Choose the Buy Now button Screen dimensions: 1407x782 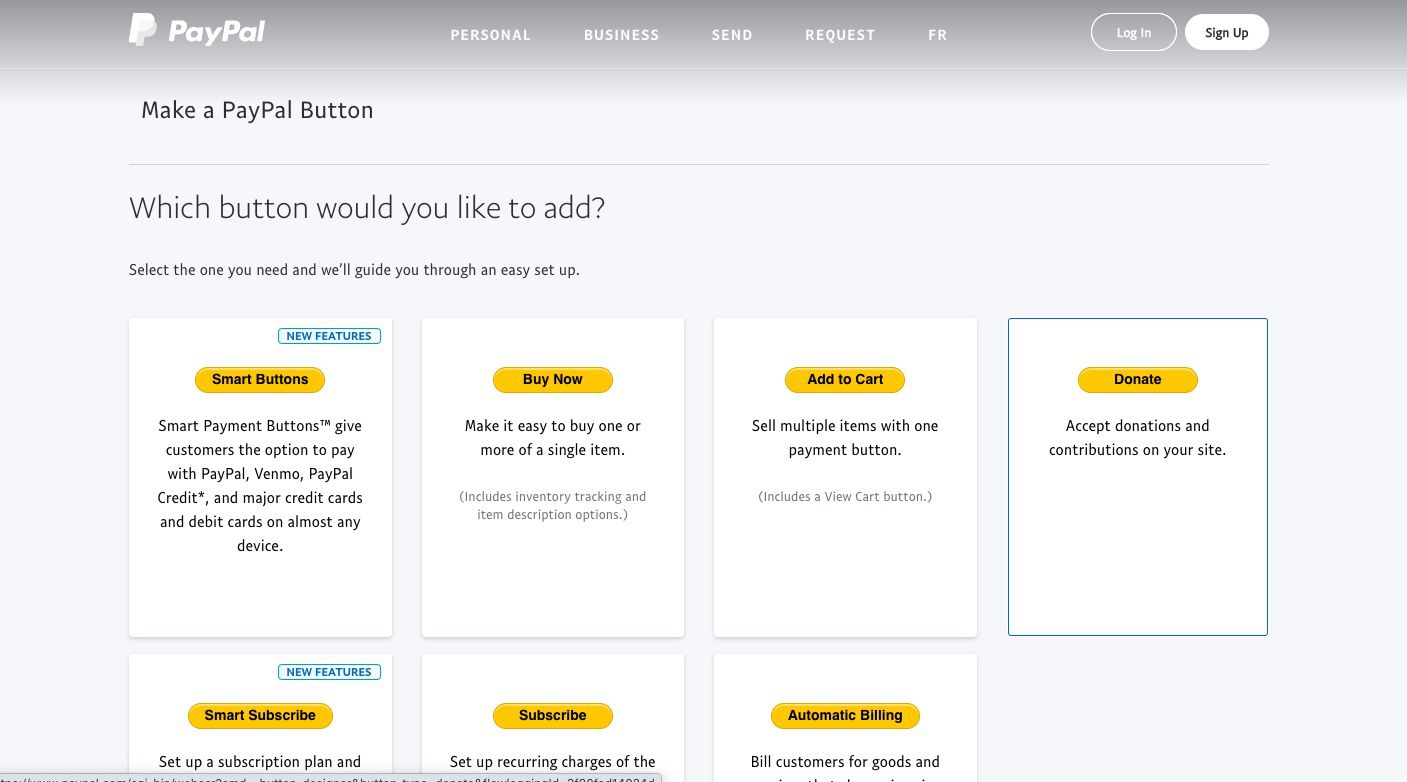553,380
